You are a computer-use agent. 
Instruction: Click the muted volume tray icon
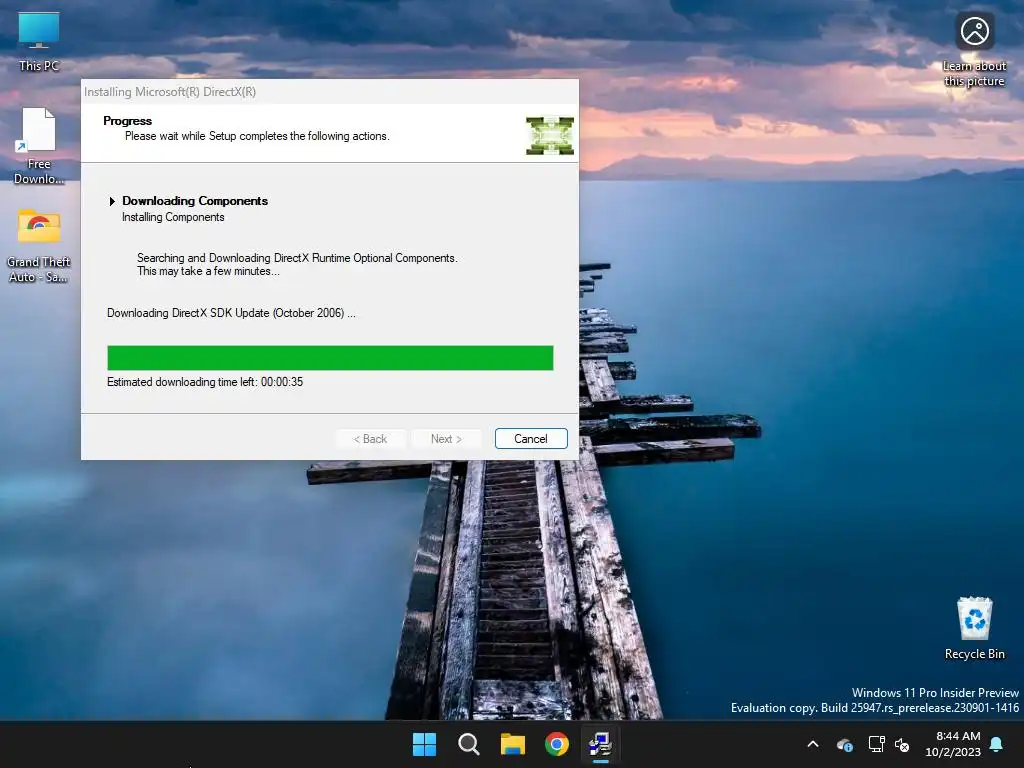click(x=903, y=744)
